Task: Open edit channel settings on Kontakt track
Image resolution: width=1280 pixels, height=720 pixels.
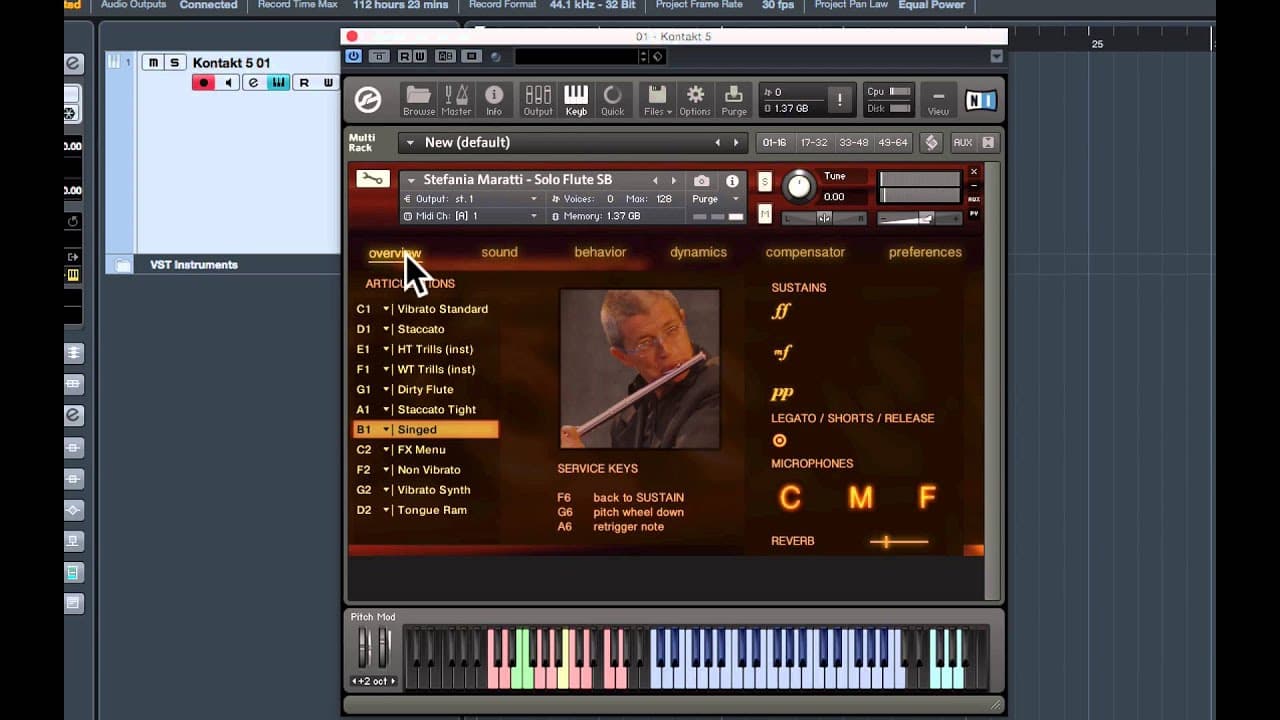Action: click(x=254, y=83)
